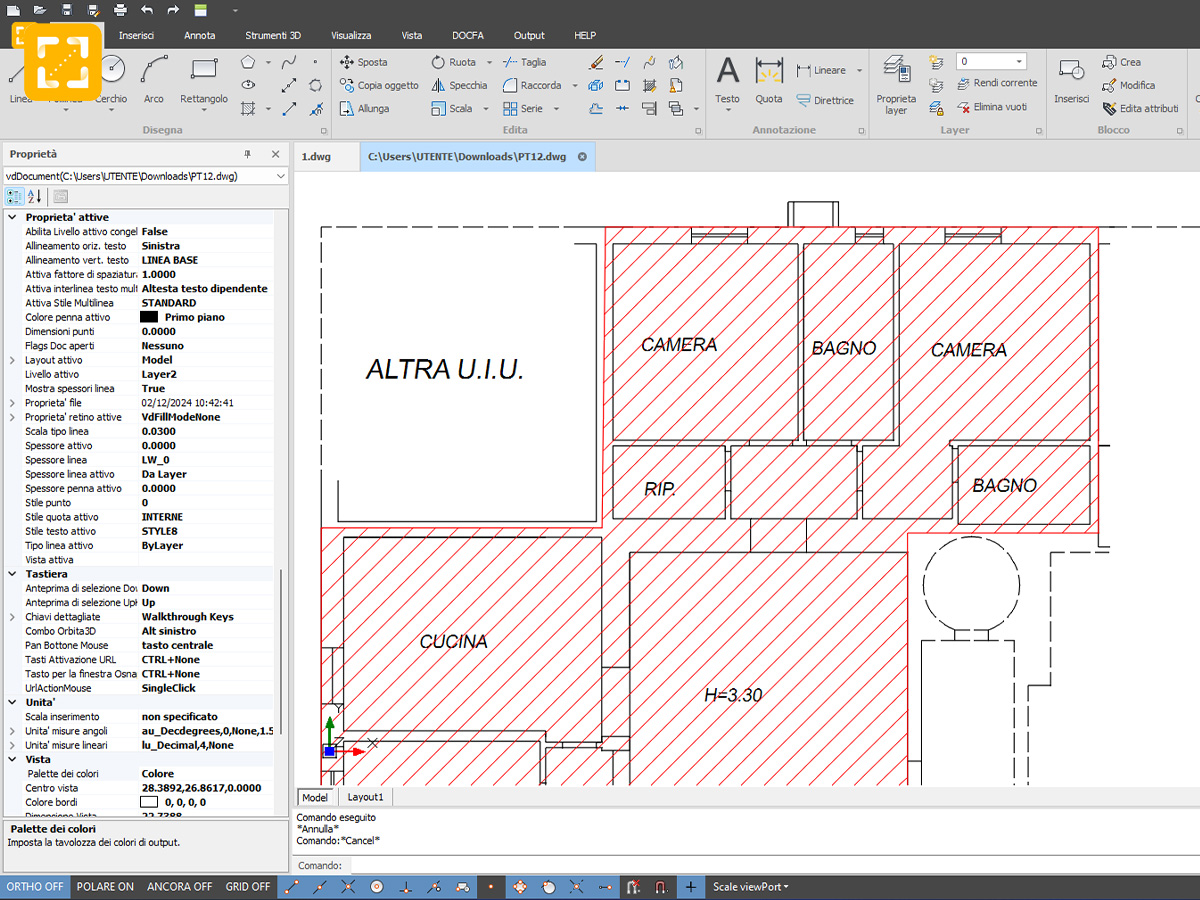Click the Inserisci block tool

coord(1071,80)
